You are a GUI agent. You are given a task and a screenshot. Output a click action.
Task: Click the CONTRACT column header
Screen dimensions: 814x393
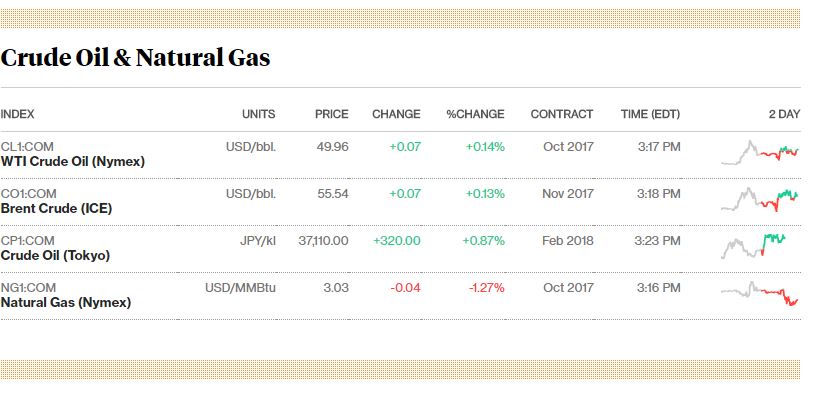click(x=562, y=114)
